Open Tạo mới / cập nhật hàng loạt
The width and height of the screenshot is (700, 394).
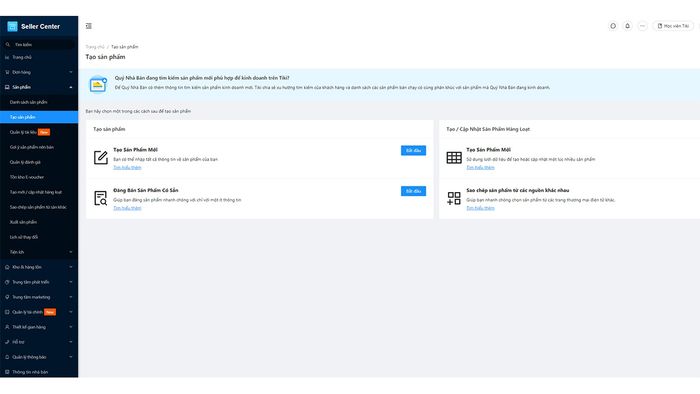[39, 192]
